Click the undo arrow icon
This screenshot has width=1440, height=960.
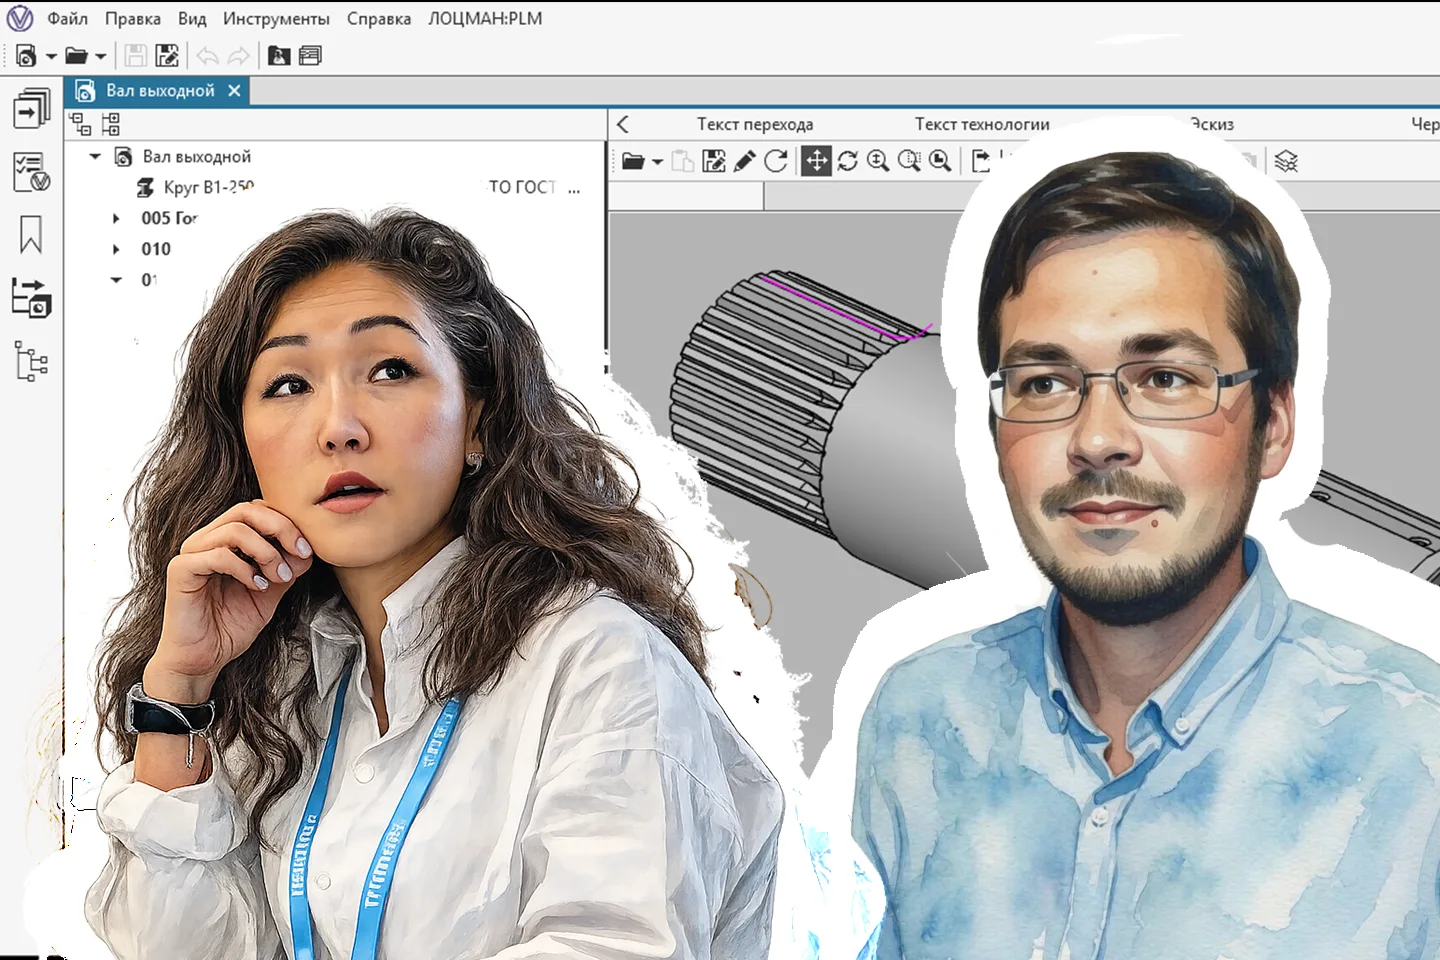[207, 56]
